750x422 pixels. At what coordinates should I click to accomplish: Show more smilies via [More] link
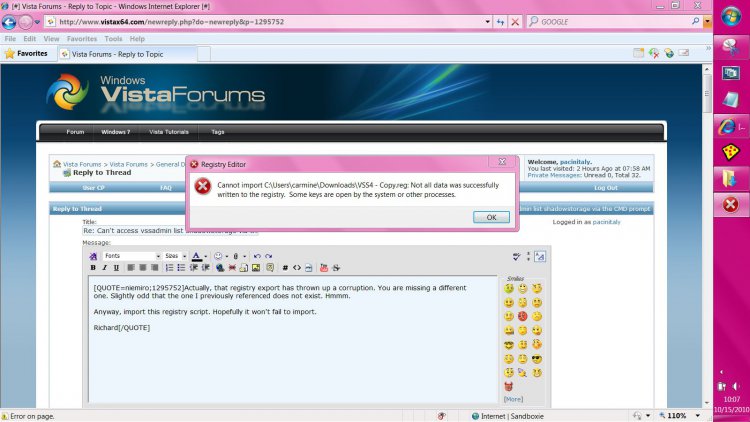(513, 399)
